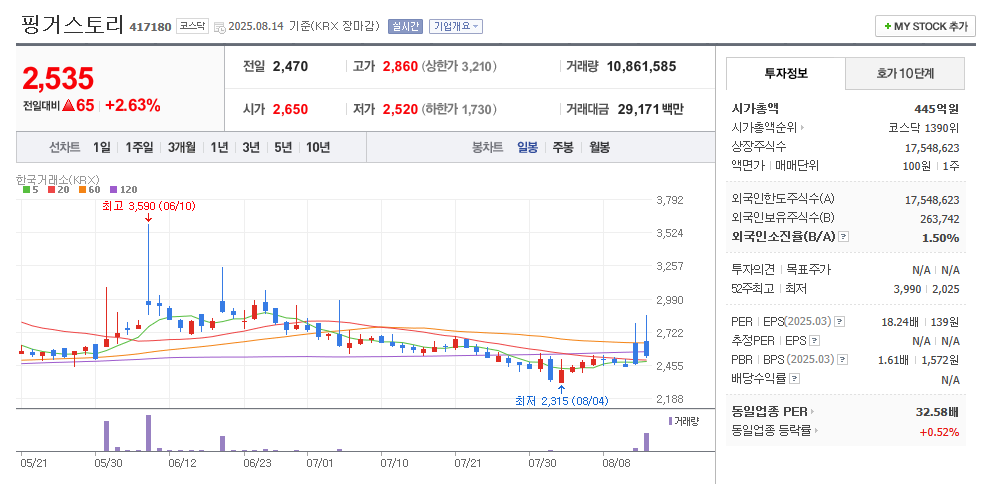This screenshot has width=987, height=484.
Task: Click arrow icon next to 동일업종 등락률
Action: [x=816, y=431]
